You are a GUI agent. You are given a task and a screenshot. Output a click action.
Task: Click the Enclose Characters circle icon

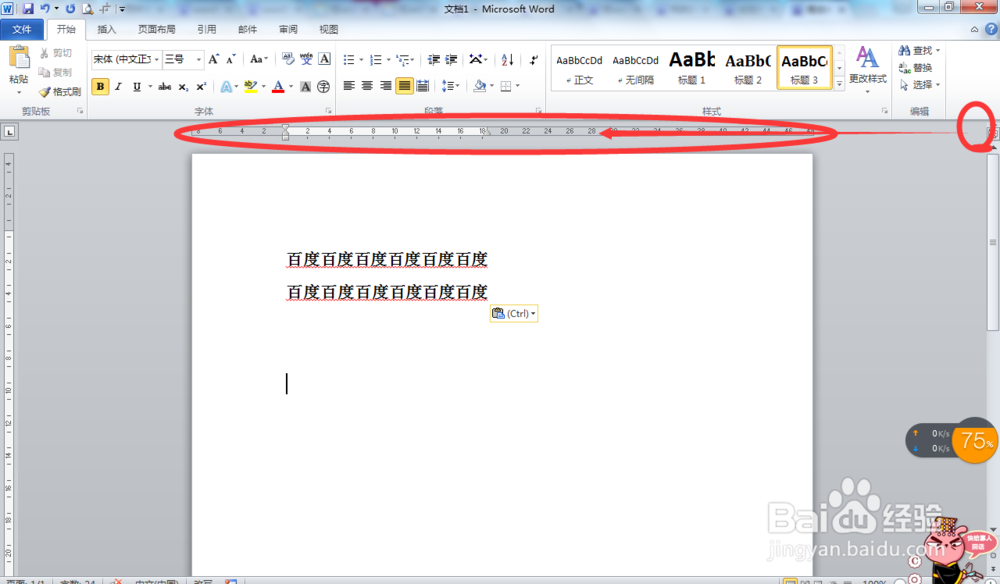[x=323, y=87]
